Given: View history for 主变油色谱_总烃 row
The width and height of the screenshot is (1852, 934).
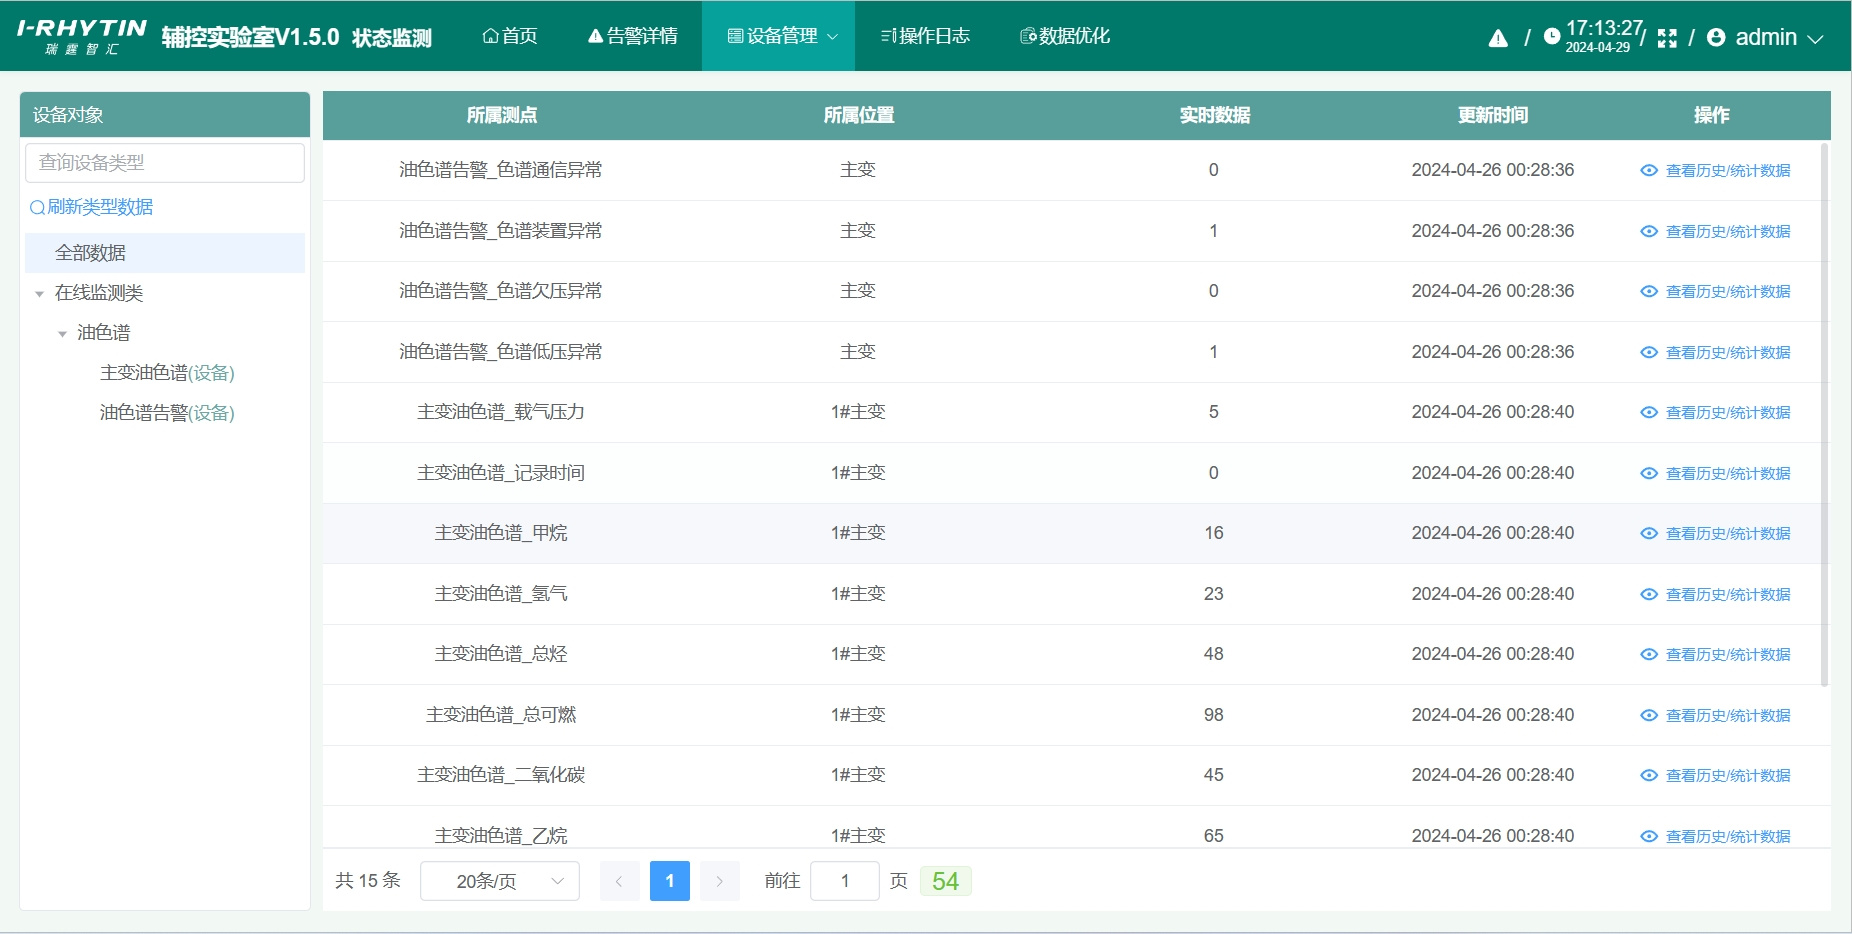Looking at the screenshot, I should (1727, 655).
